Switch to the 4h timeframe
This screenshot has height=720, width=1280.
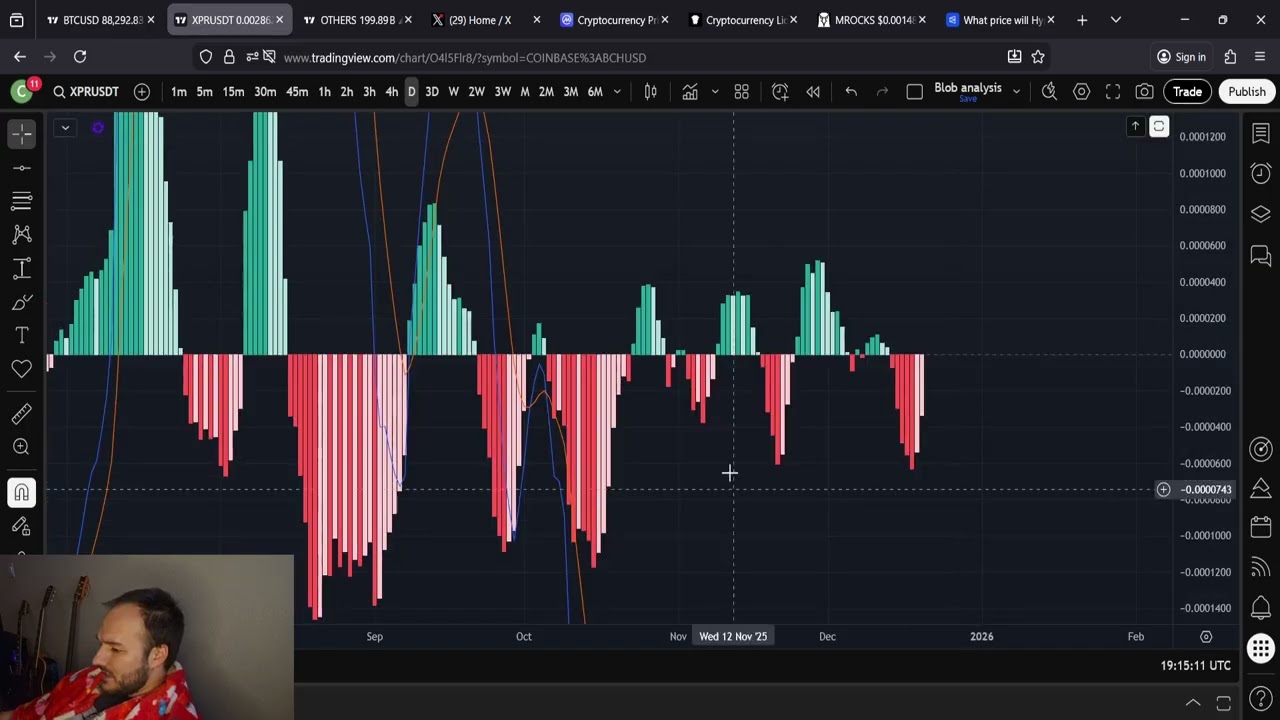pyautogui.click(x=391, y=92)
